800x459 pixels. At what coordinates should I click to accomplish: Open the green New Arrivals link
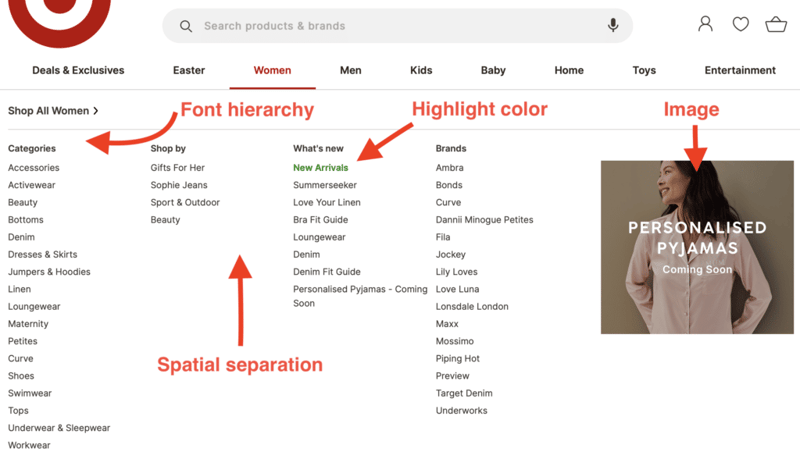tap(320, 168)
